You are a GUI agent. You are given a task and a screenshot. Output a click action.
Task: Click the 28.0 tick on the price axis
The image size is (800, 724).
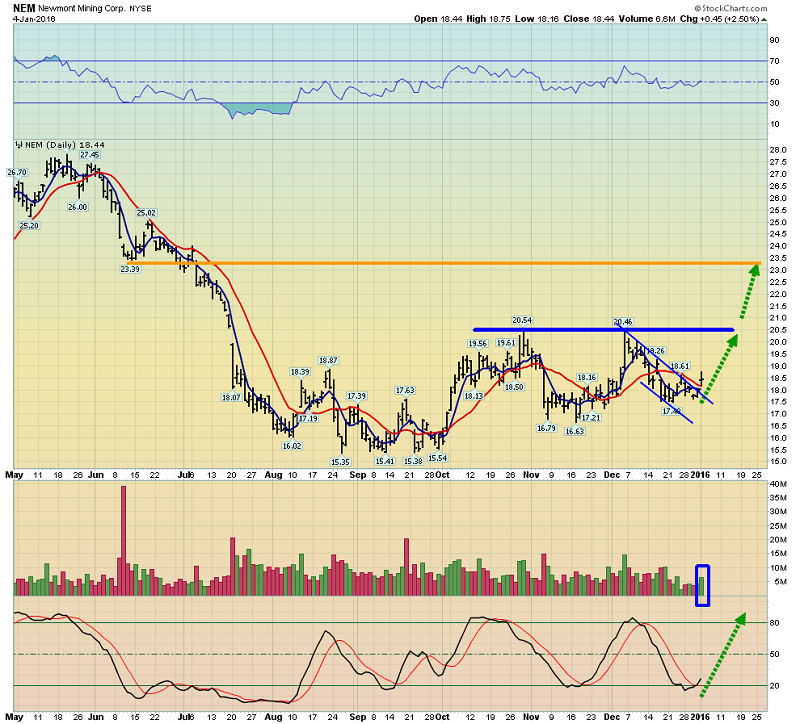tap(778, 150)
